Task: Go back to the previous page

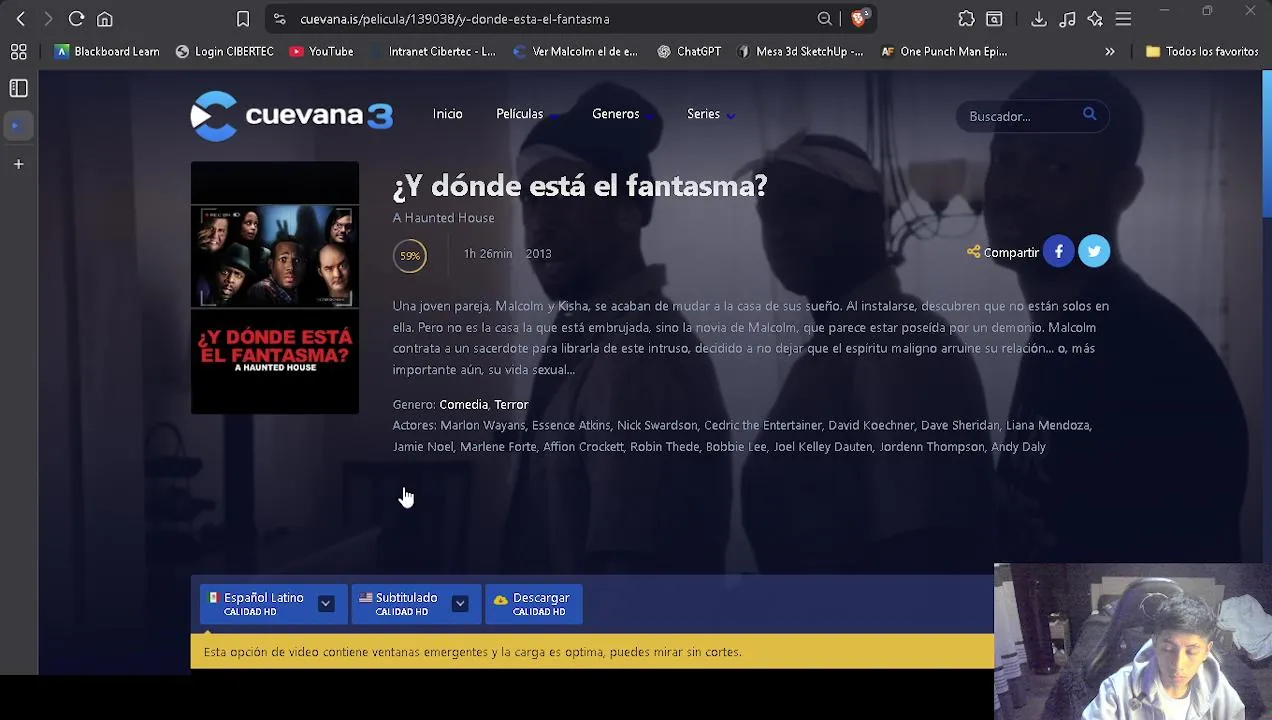Action: click(x=20, y=19)
